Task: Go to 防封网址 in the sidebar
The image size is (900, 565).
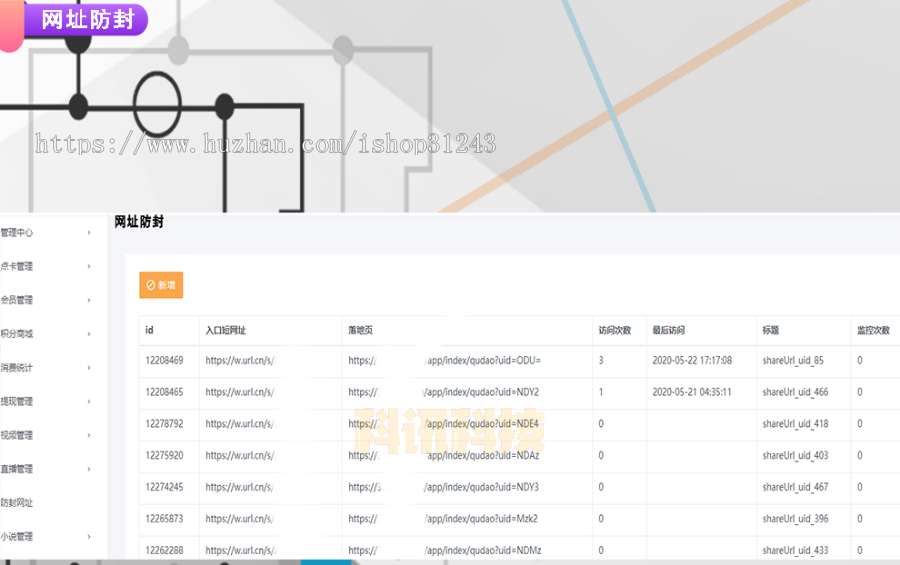Action: pyautogui.click(x=18, y=503)
